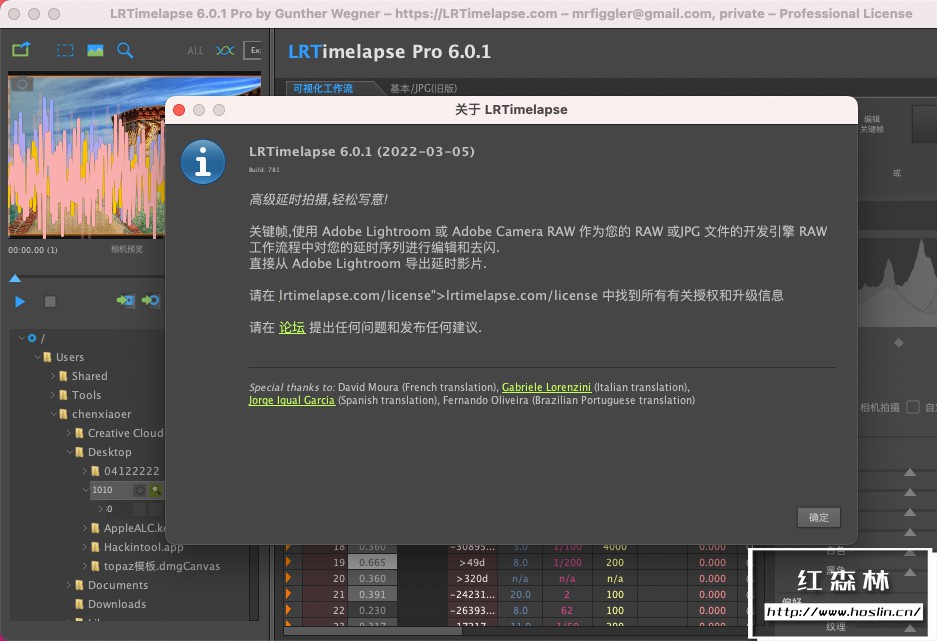
Task: Click the green arrow filmstrip icon
Action: point(125,300)
